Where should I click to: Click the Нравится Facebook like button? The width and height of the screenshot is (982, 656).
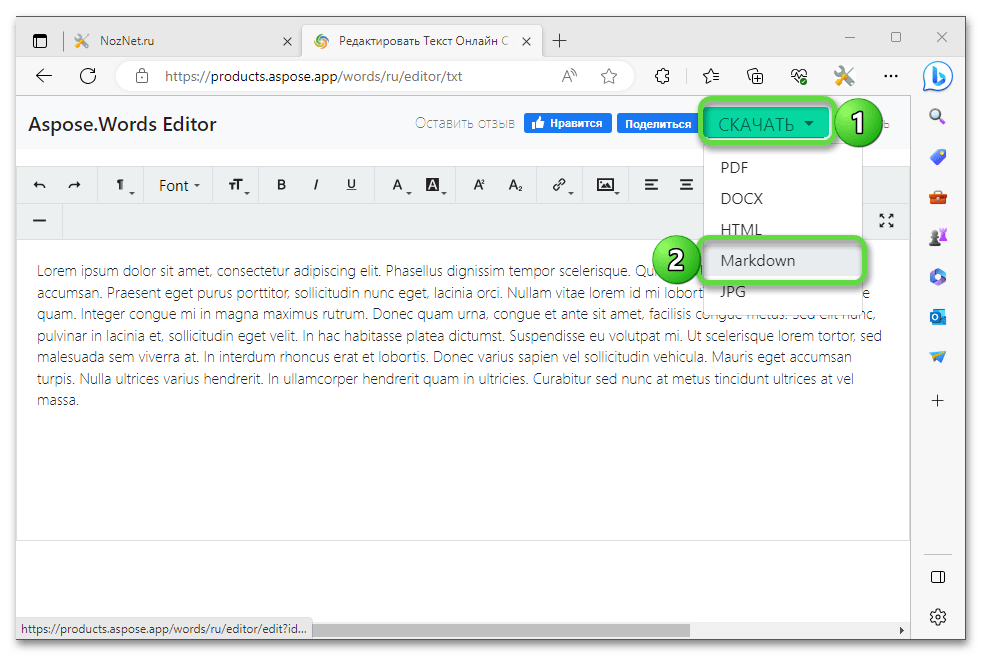567,123
